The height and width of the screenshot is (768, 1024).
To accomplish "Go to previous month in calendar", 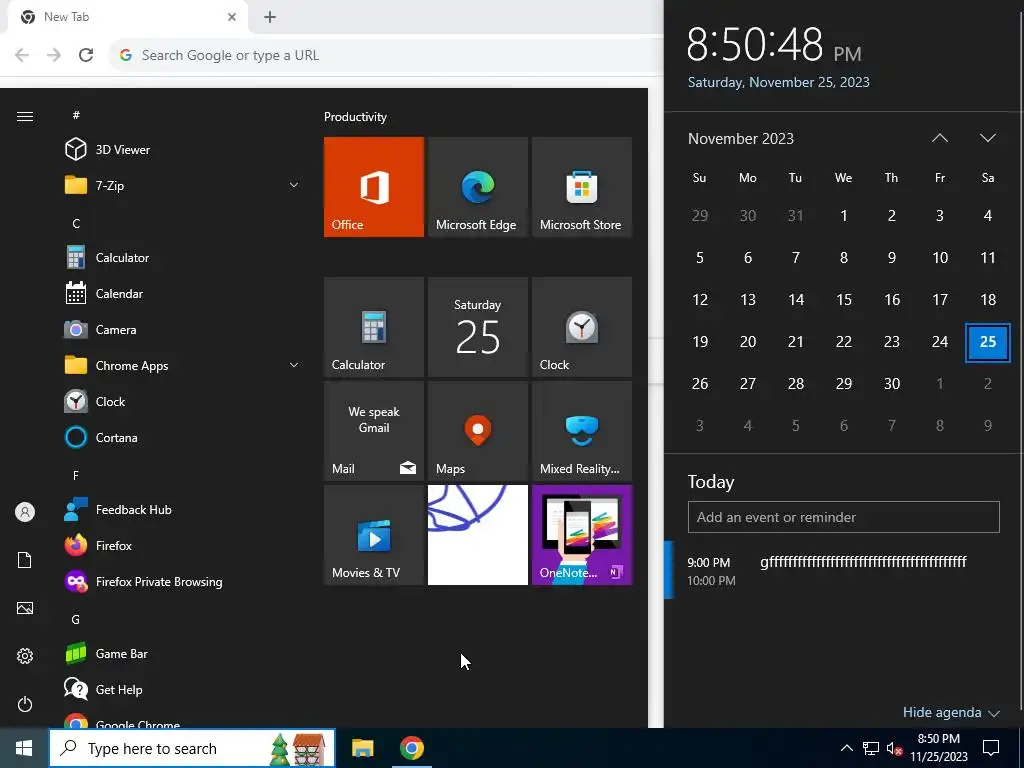I will click(940, 138).
